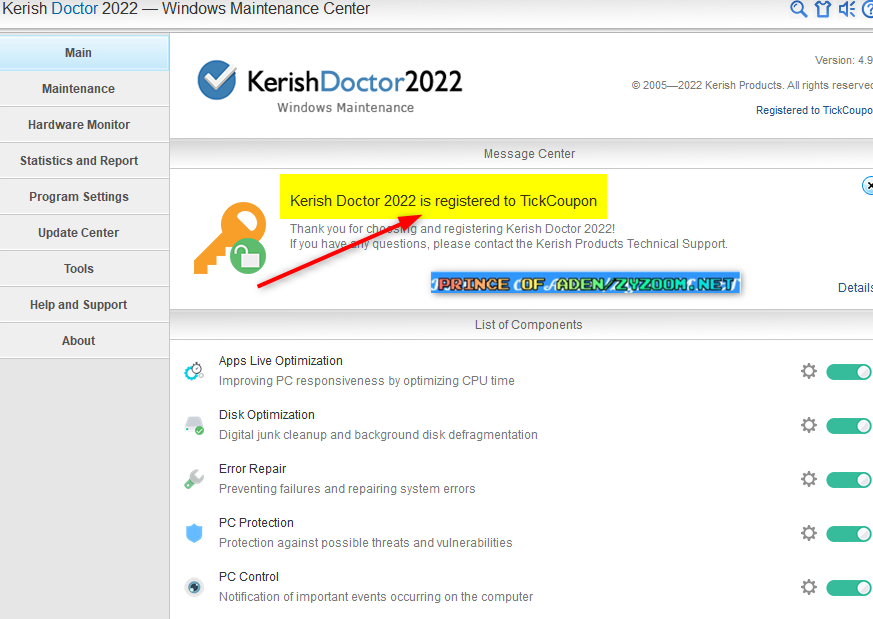Image resolution: width=873 pixels, height=619 pixels.
Task: Open settings gear for PC Protection
Action: (x=808, y=533)
